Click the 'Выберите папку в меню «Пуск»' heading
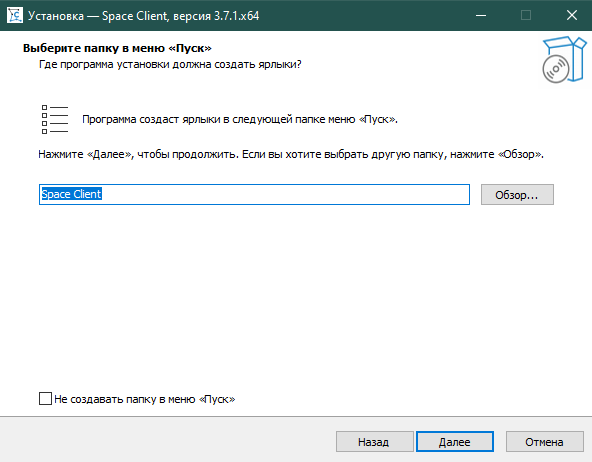 (117, 48)
